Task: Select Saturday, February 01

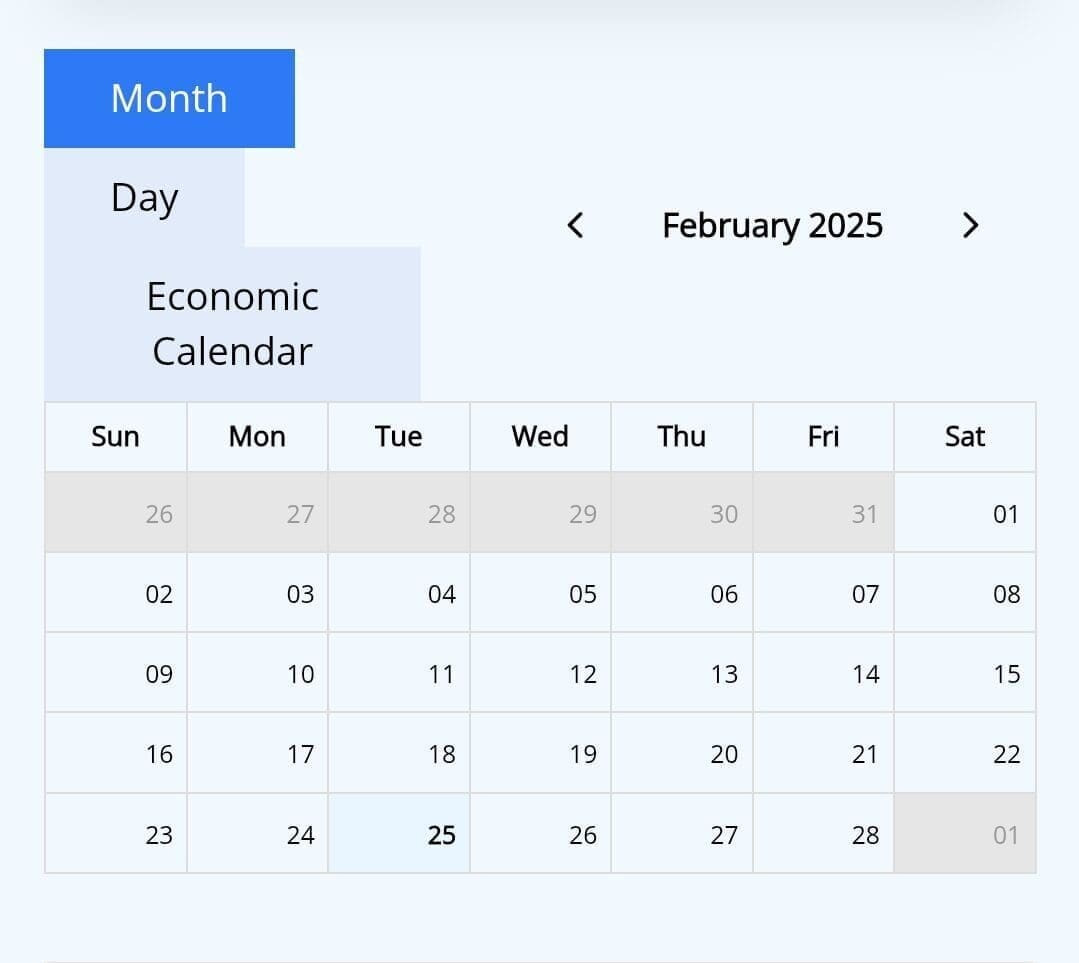Action: pos(965,513)
